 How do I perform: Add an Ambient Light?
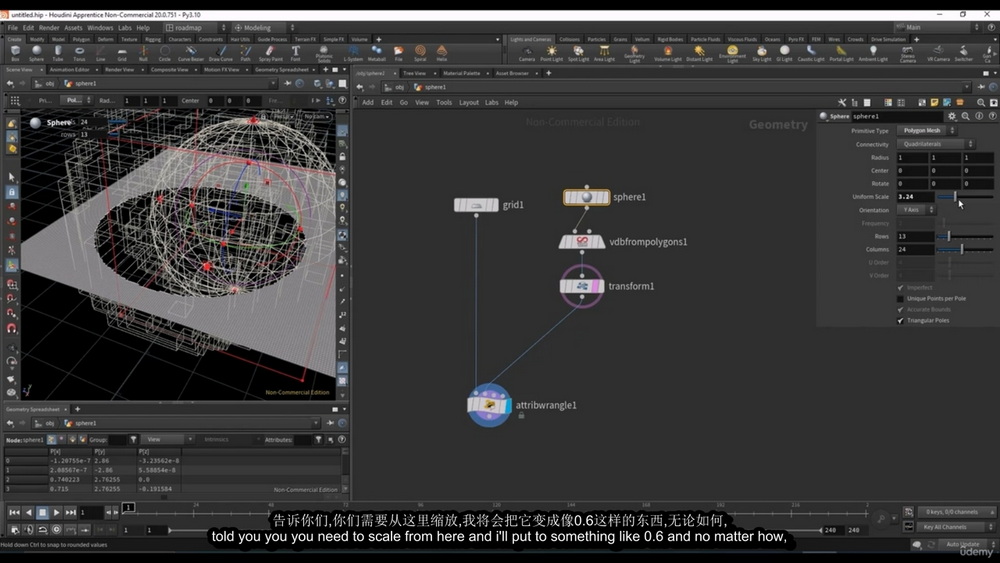pos(873,54)
